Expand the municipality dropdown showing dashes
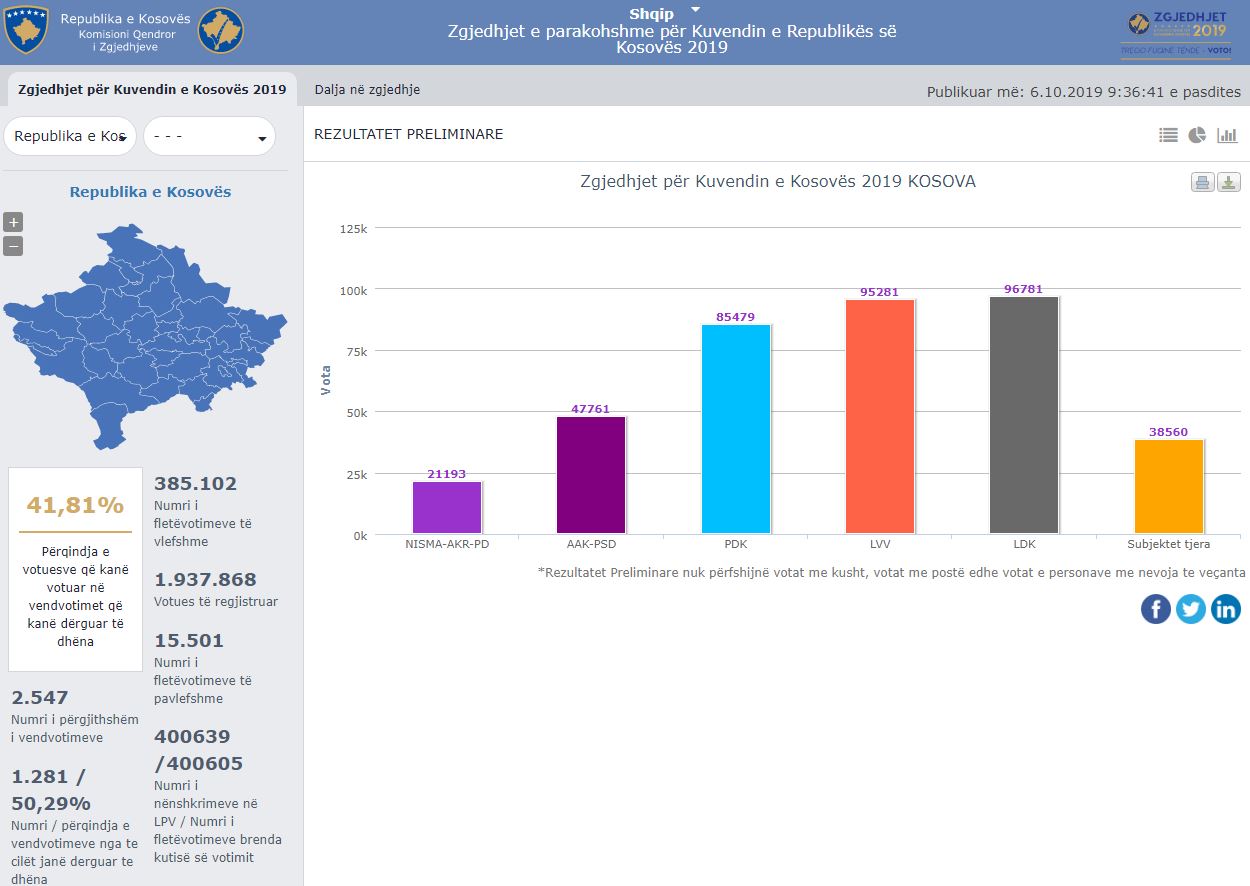1250x886 pixels. coord(209,136)
